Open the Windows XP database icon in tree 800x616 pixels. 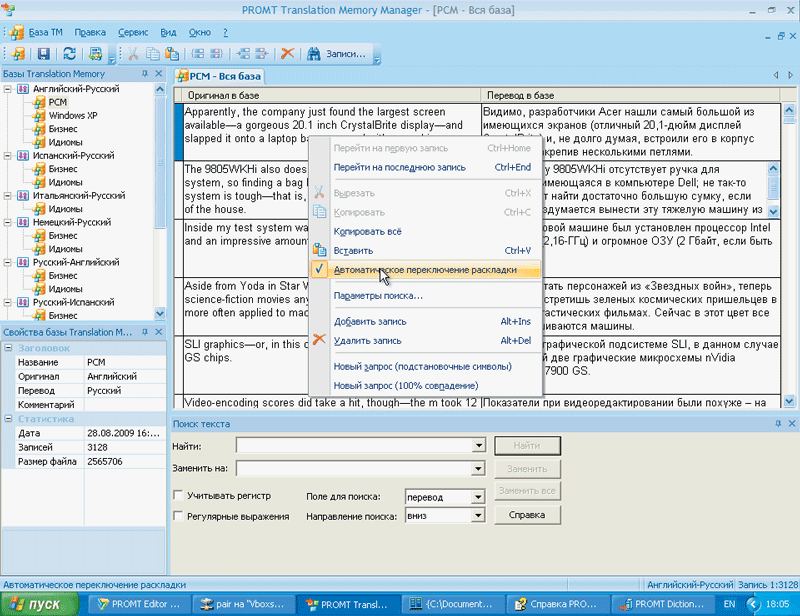click(x=40, y=115)
